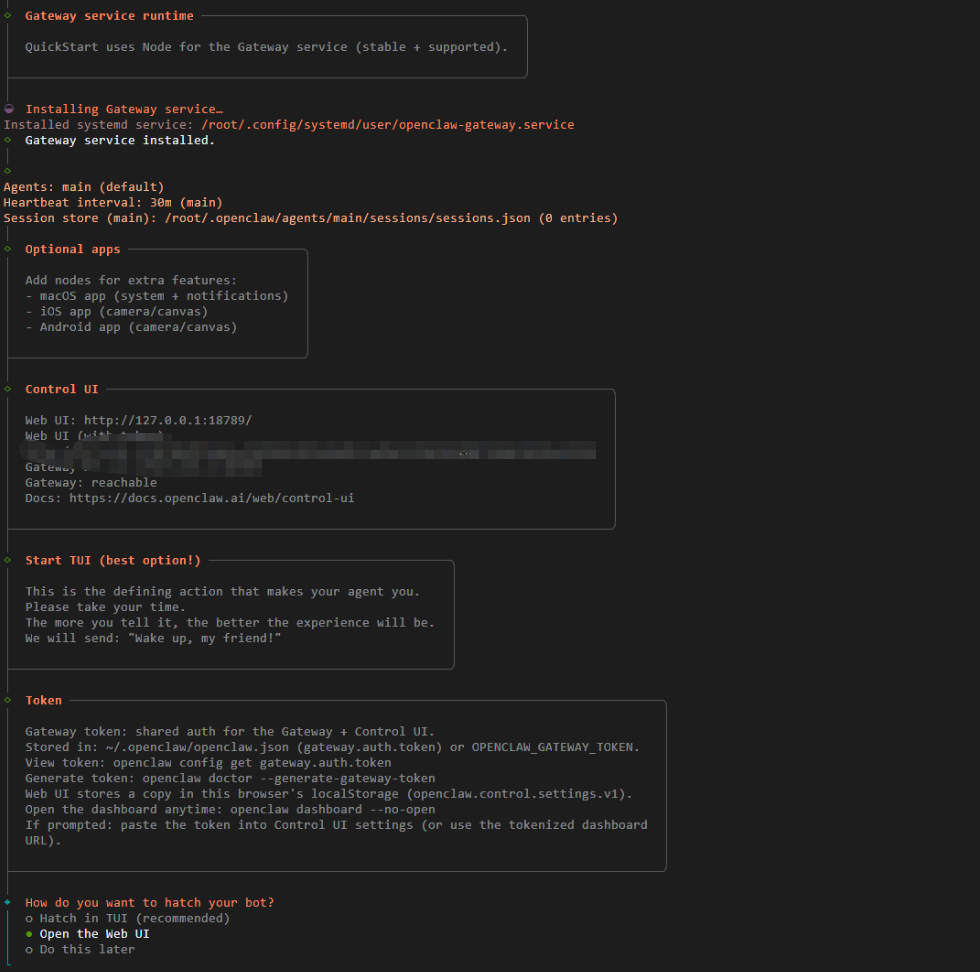The image size is (980, 972).
Task: Click 'Open the dashboard anytime' command line
Action: pos(230,809)
